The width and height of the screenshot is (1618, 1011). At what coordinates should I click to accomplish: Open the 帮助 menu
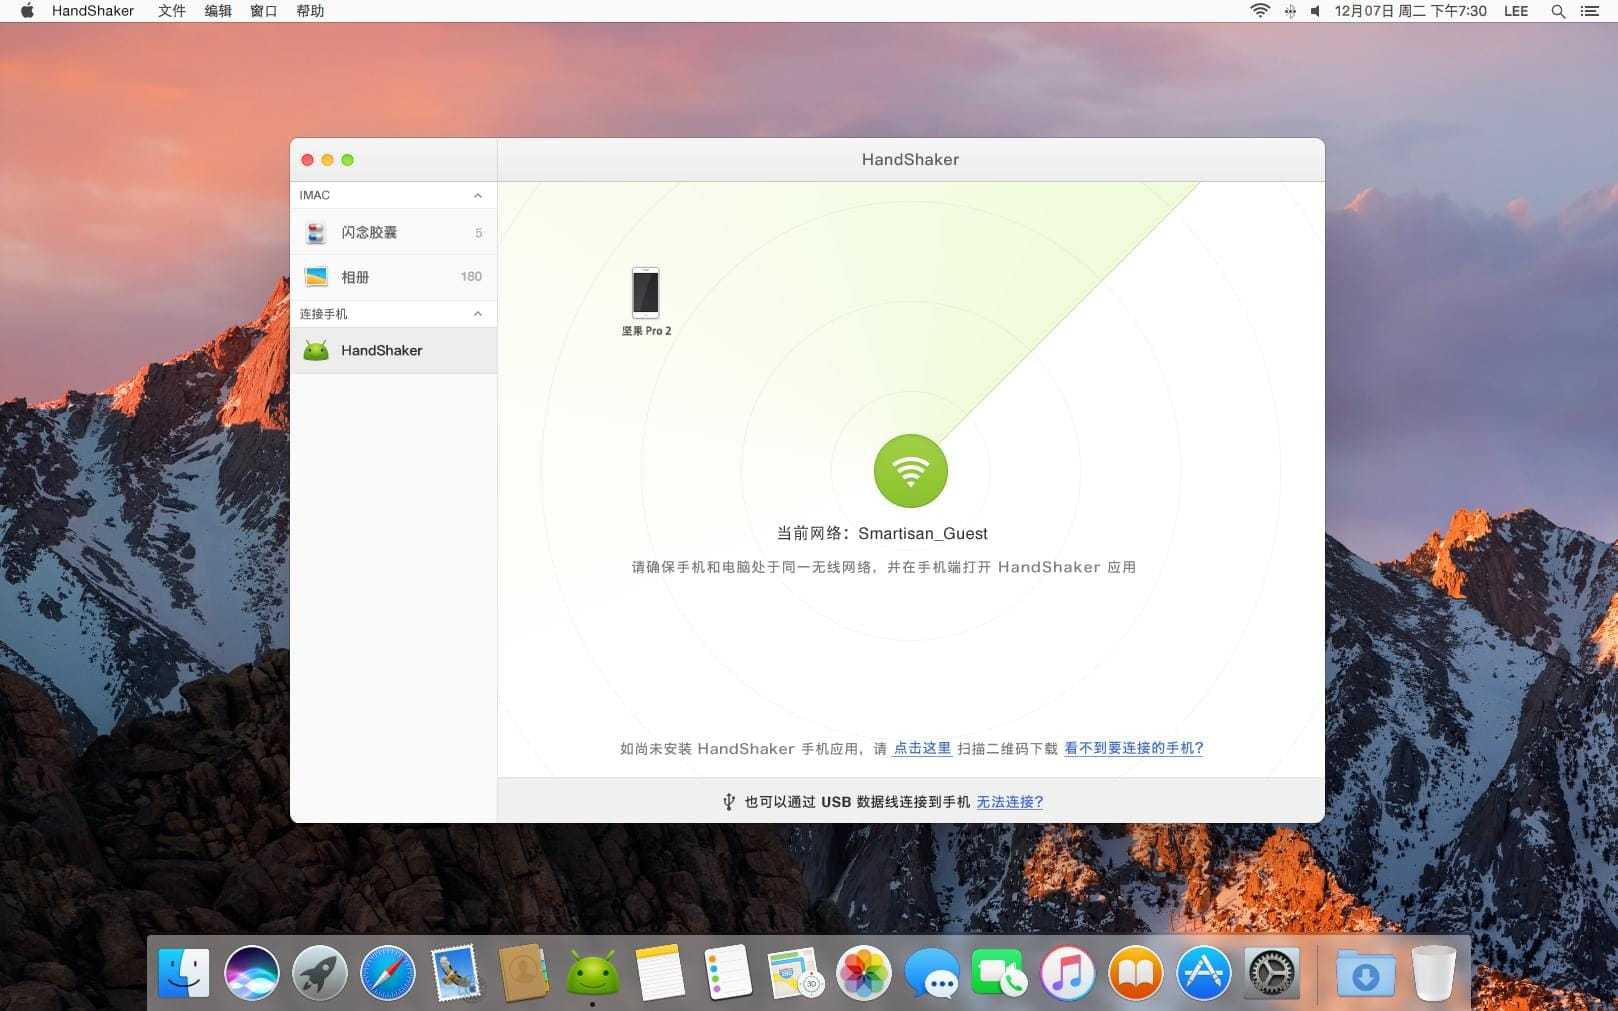point(310,11)
